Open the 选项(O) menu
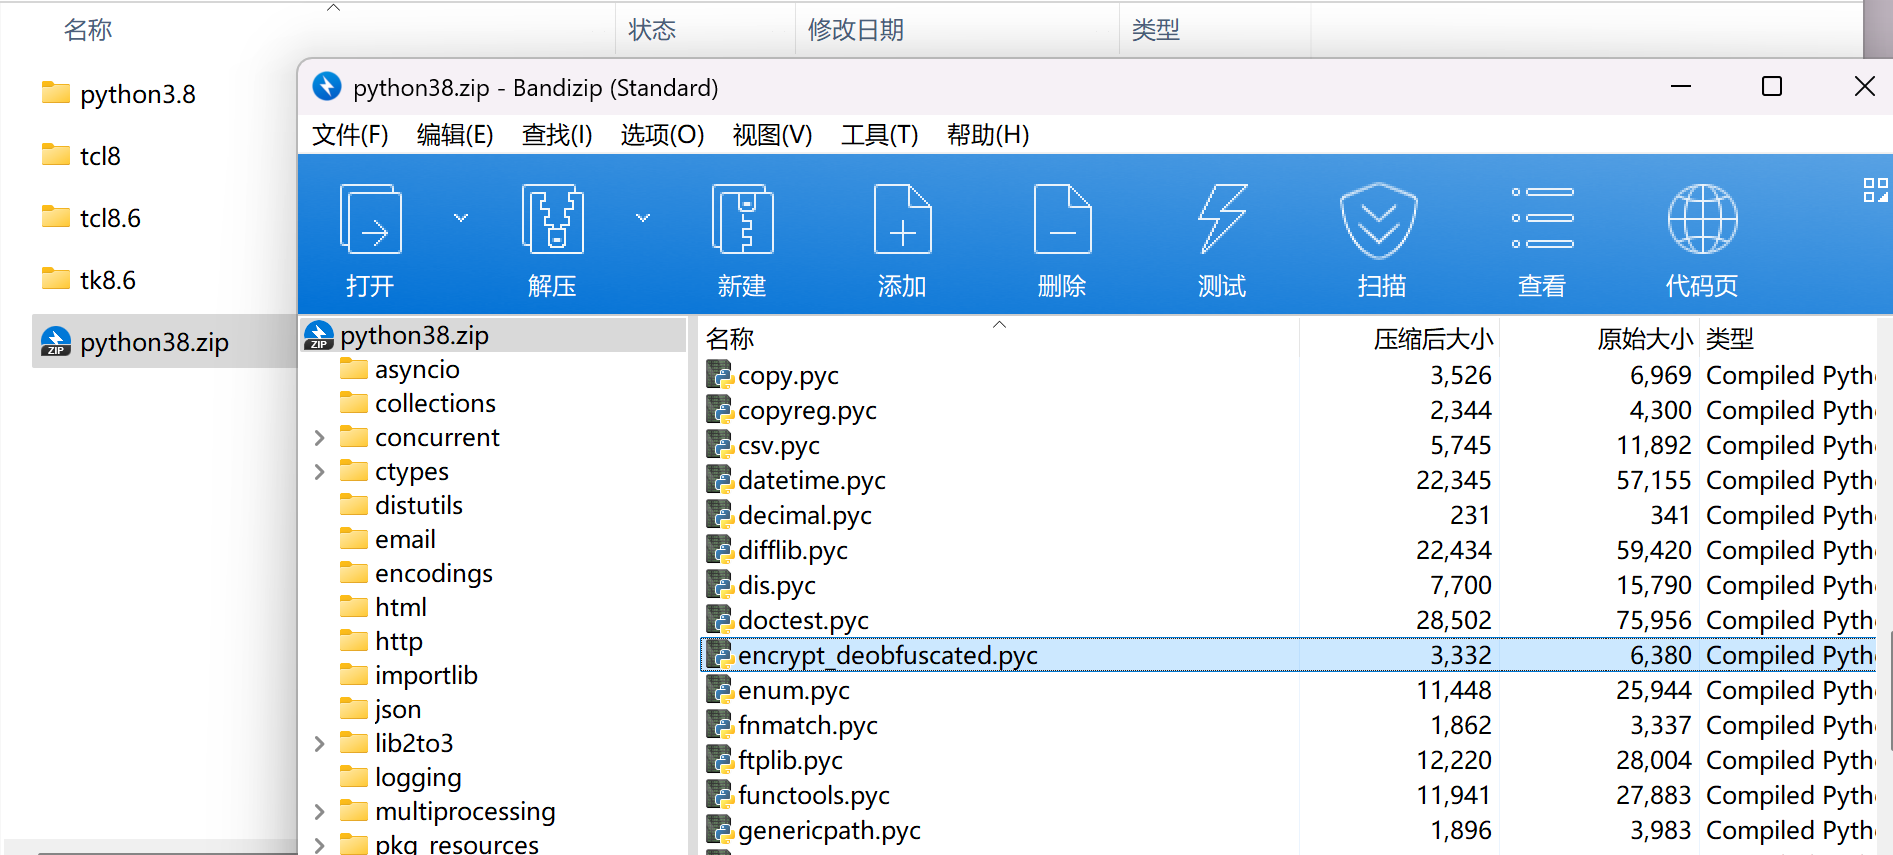Viewport: 1893px width, 855px height. (x=662, y=135)
